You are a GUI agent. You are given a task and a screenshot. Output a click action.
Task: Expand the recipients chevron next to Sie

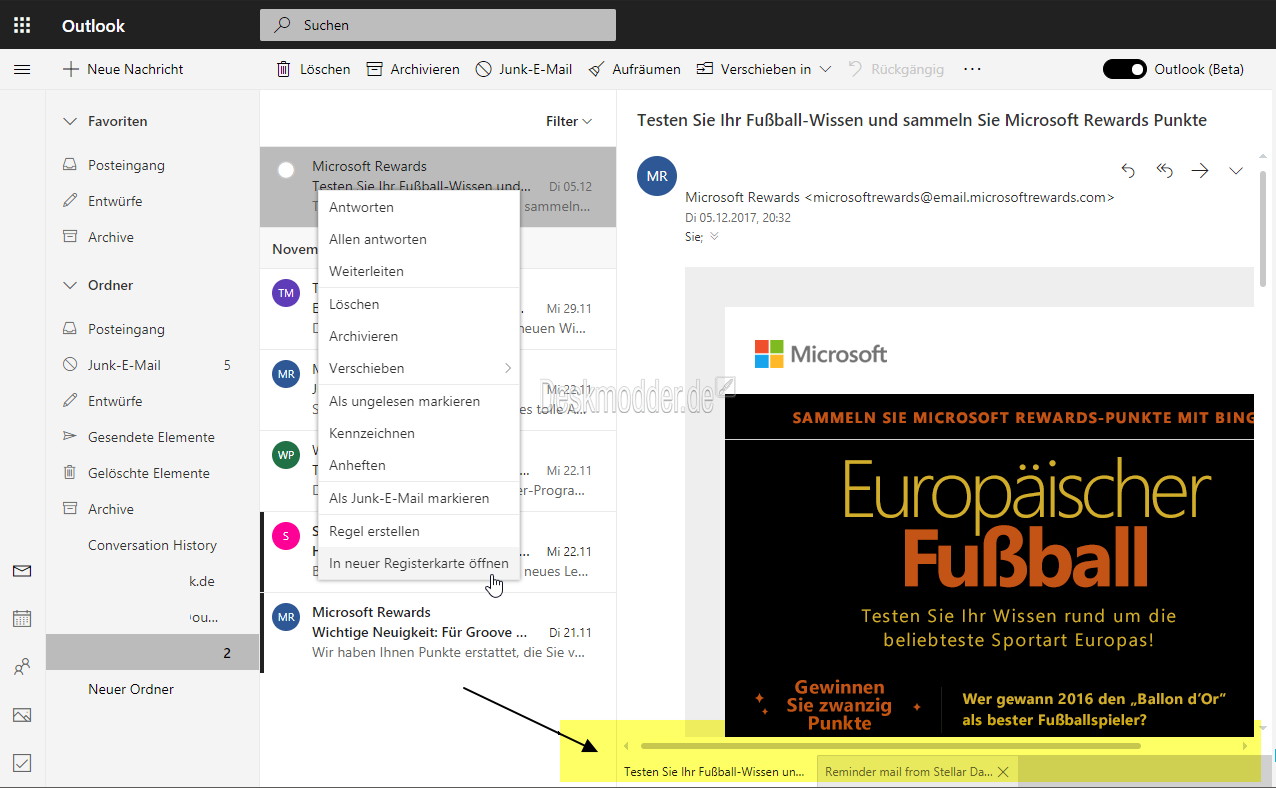714,237
